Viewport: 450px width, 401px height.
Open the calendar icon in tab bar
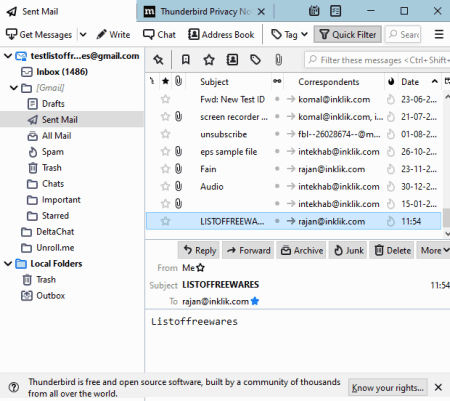click(x=314, y=11)
